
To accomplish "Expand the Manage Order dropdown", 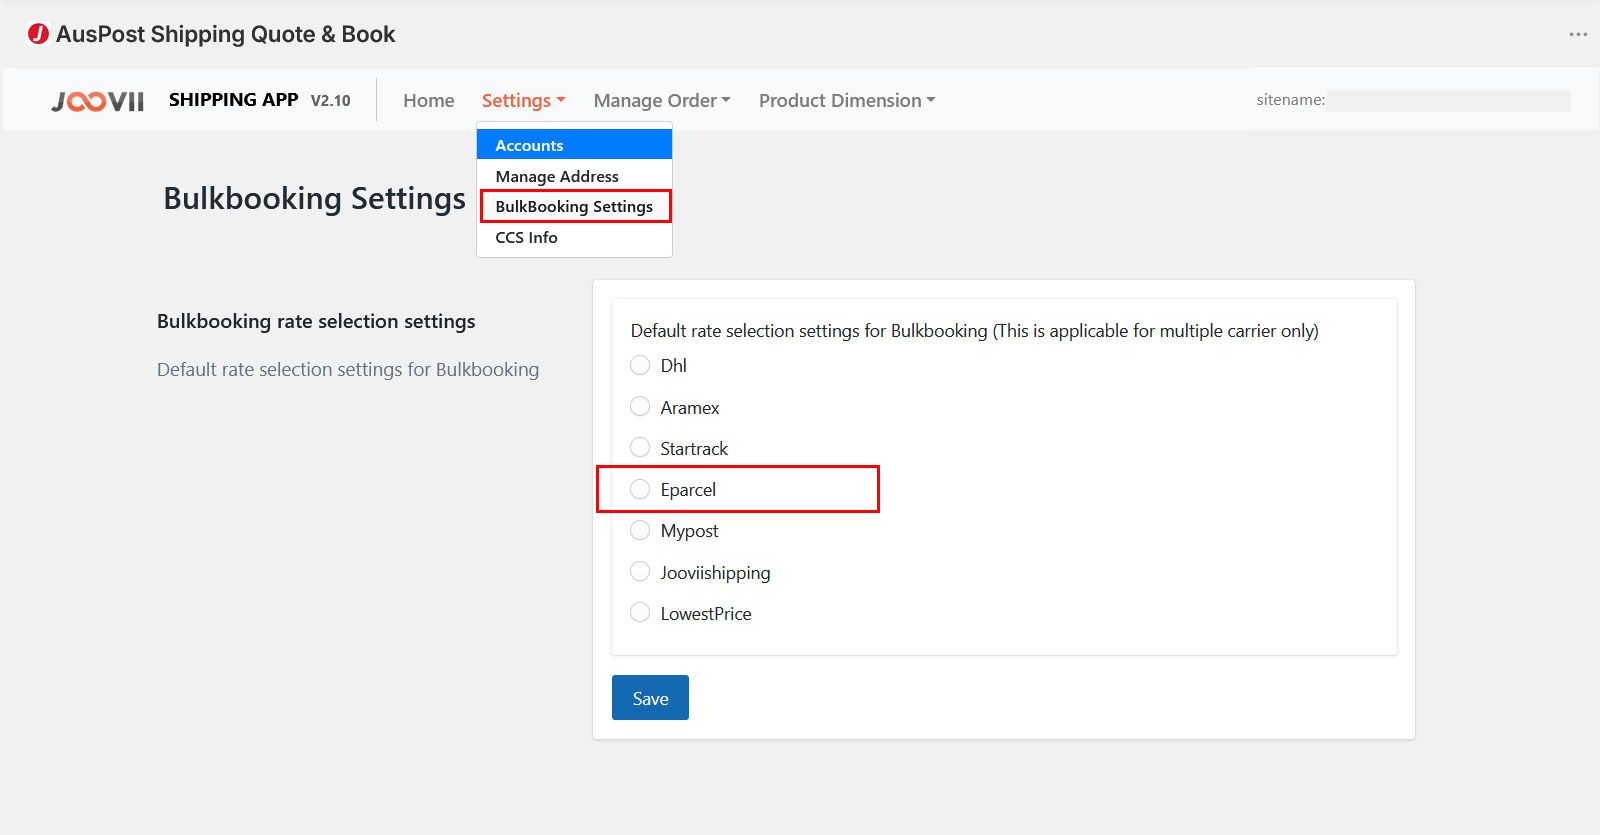I will pos(661,101).
